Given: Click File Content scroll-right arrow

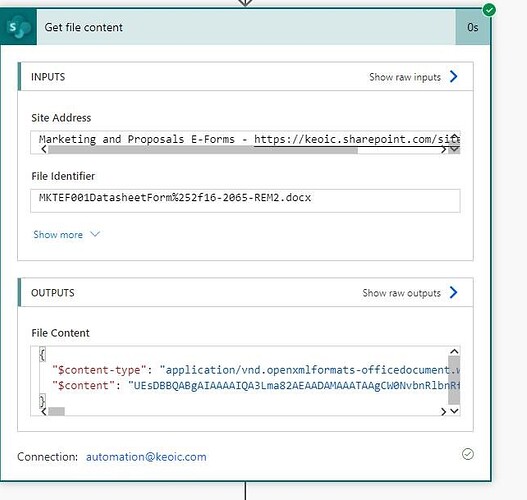Looking at the screenshot, I should tap(444, 411).
